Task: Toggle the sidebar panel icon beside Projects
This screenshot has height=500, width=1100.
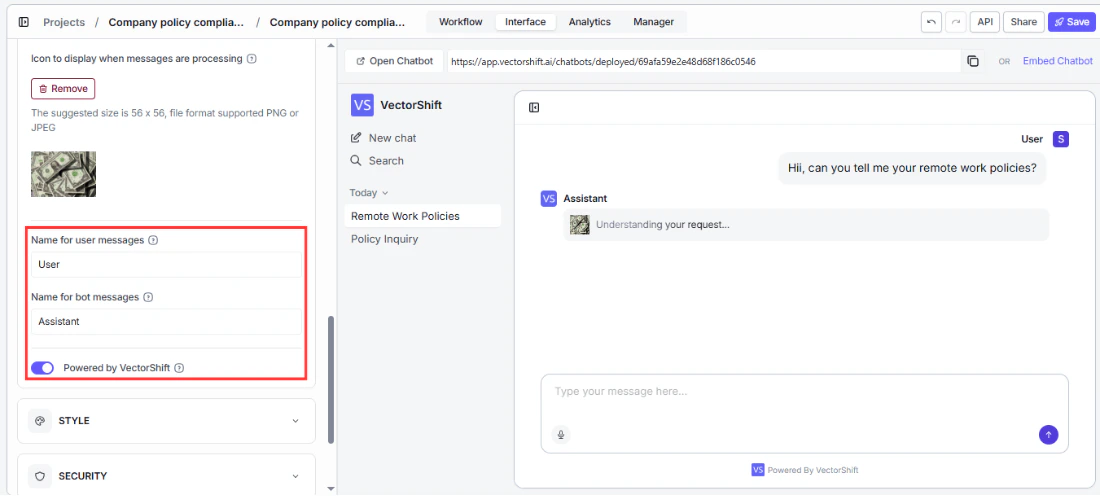Action: [24, 22]
